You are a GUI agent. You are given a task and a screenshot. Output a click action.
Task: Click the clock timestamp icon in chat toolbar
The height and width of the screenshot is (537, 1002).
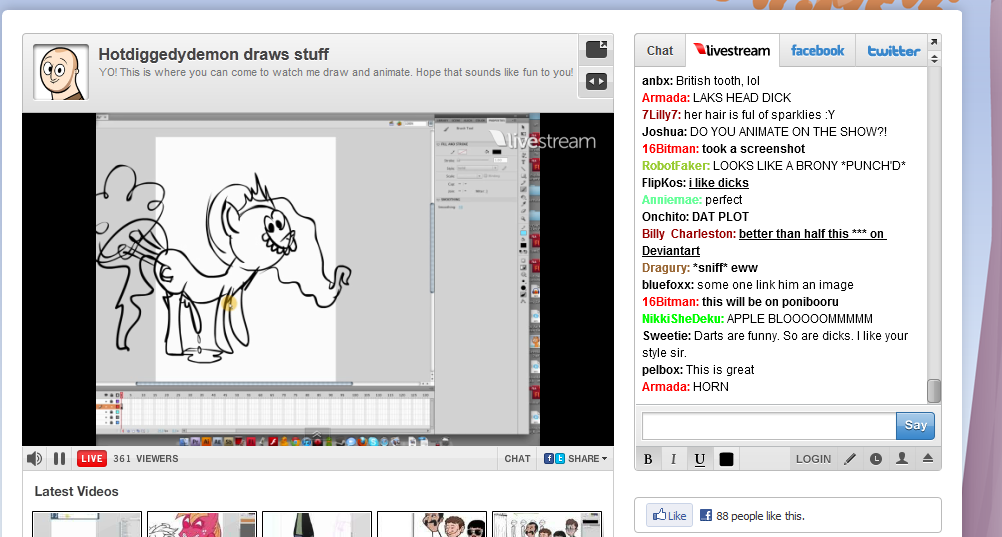[876, 459]
